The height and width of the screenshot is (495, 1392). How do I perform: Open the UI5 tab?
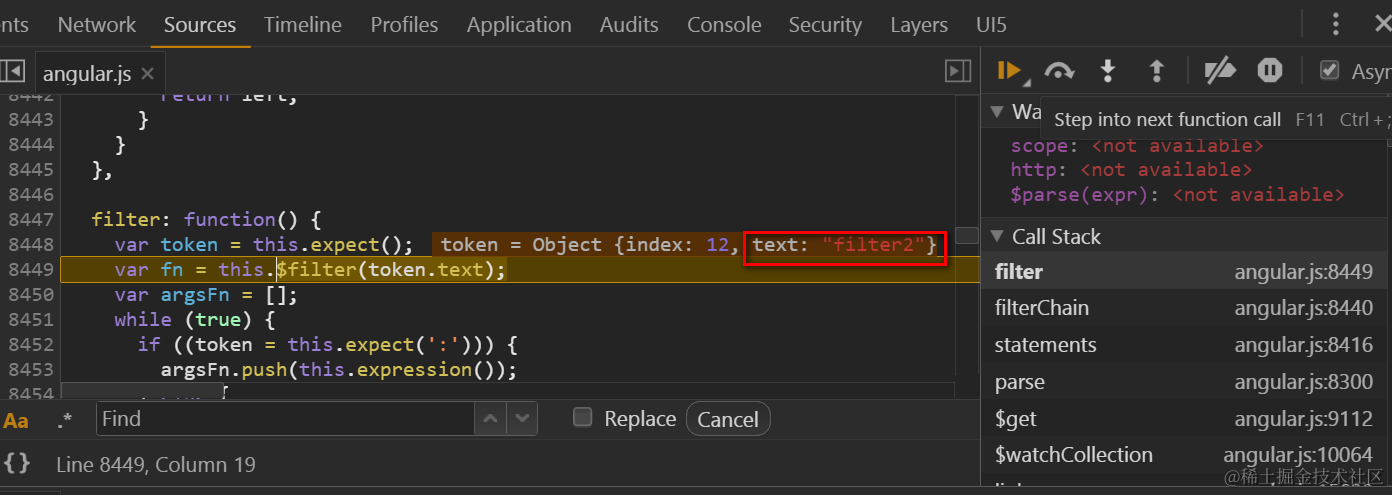click(x=992, y=24)
